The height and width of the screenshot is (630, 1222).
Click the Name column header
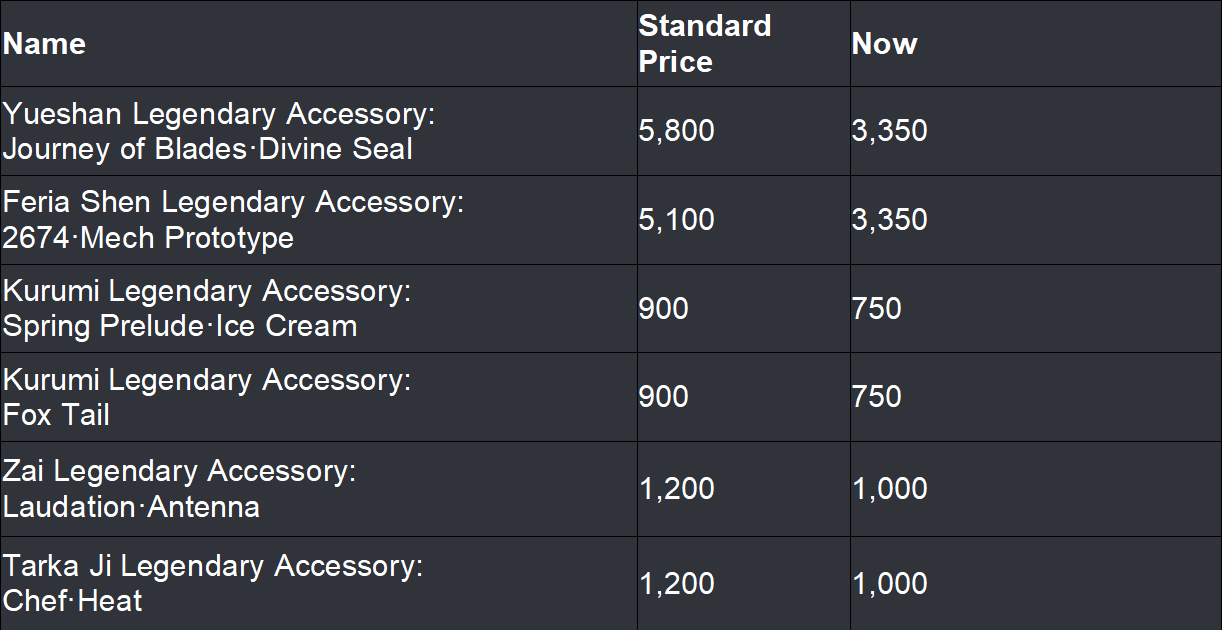point(45,44)
